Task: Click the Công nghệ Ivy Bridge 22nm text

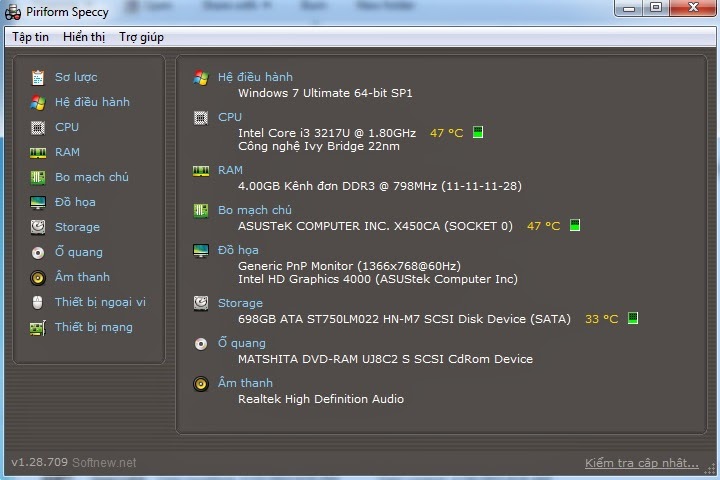Action: pyautogui.click(x=319, y=147)
